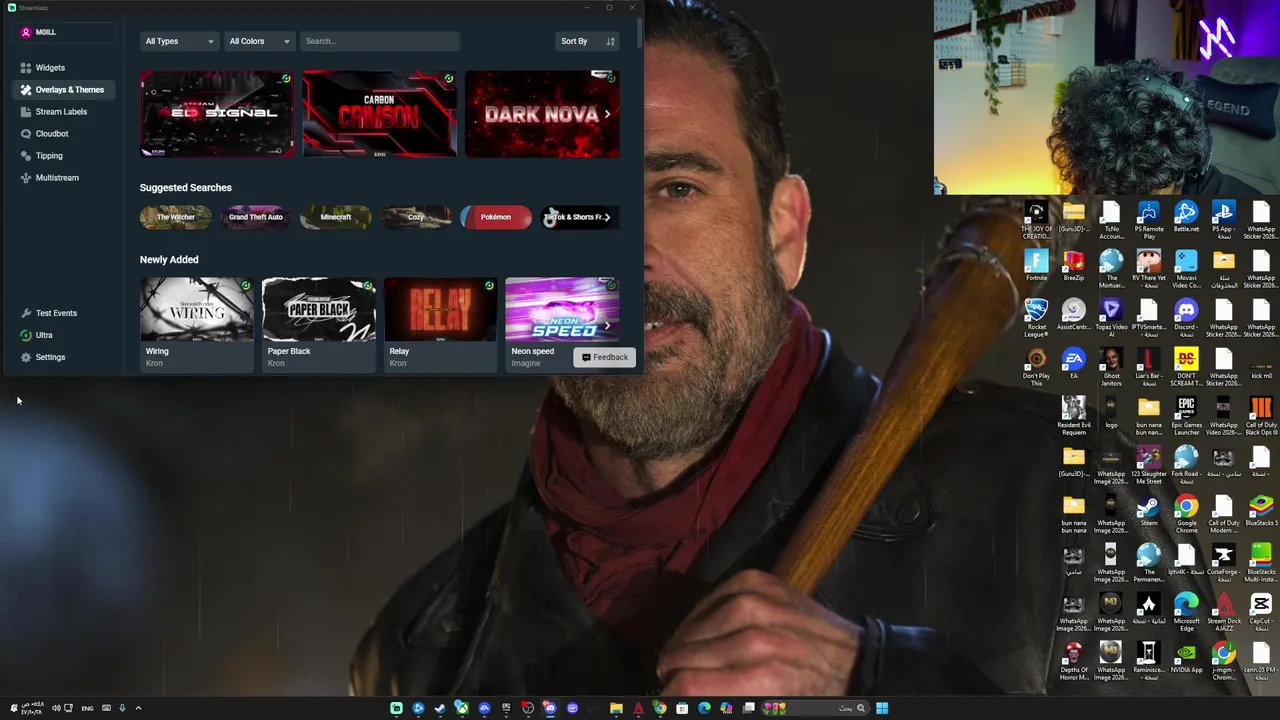Open Resident Evil Requiem desktop icon
Screen dimensions: 1280x720
pos(1073,417)
